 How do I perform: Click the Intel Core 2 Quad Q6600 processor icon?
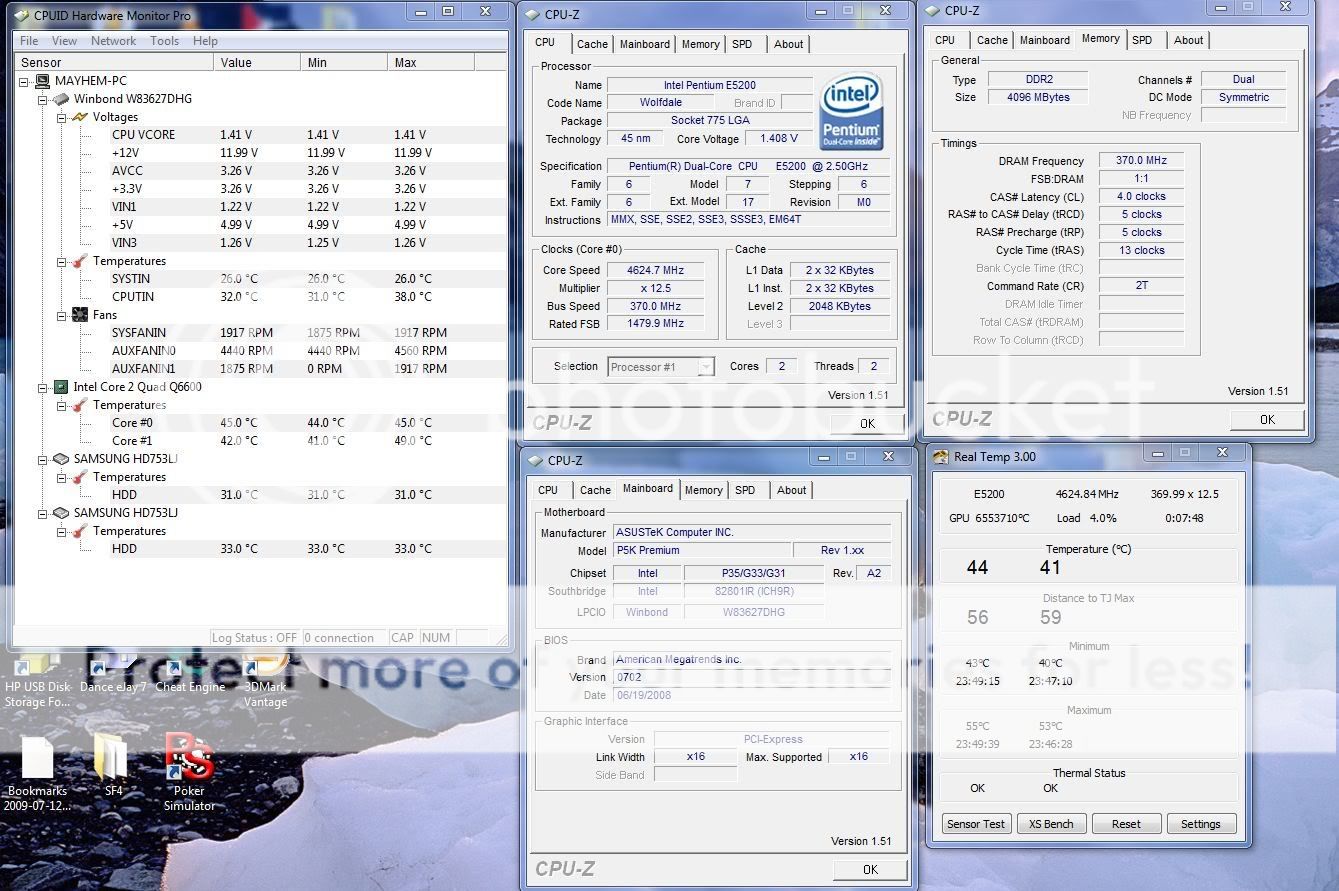pos(61,387)
